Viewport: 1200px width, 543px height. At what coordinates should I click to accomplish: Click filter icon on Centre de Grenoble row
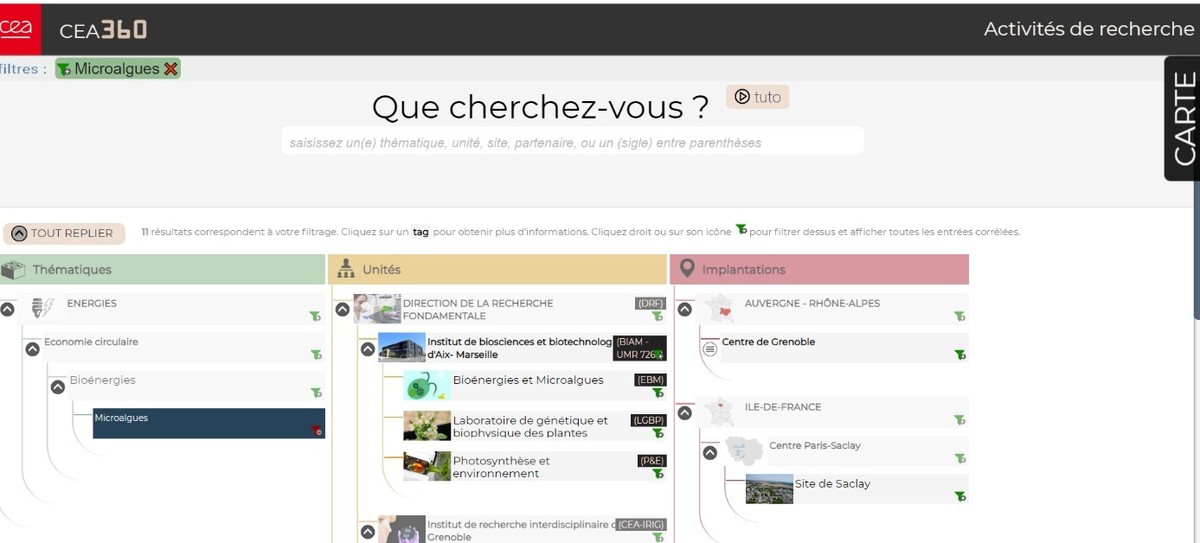(959, 354)
